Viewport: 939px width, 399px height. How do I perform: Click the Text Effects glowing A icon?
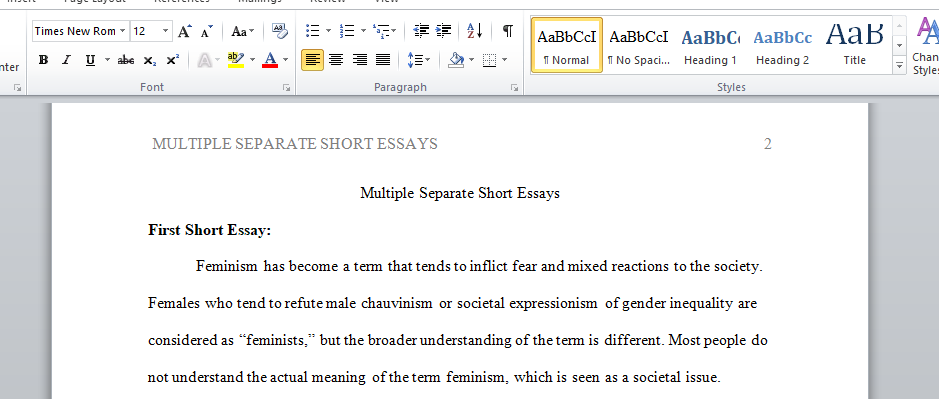[205, 60]
